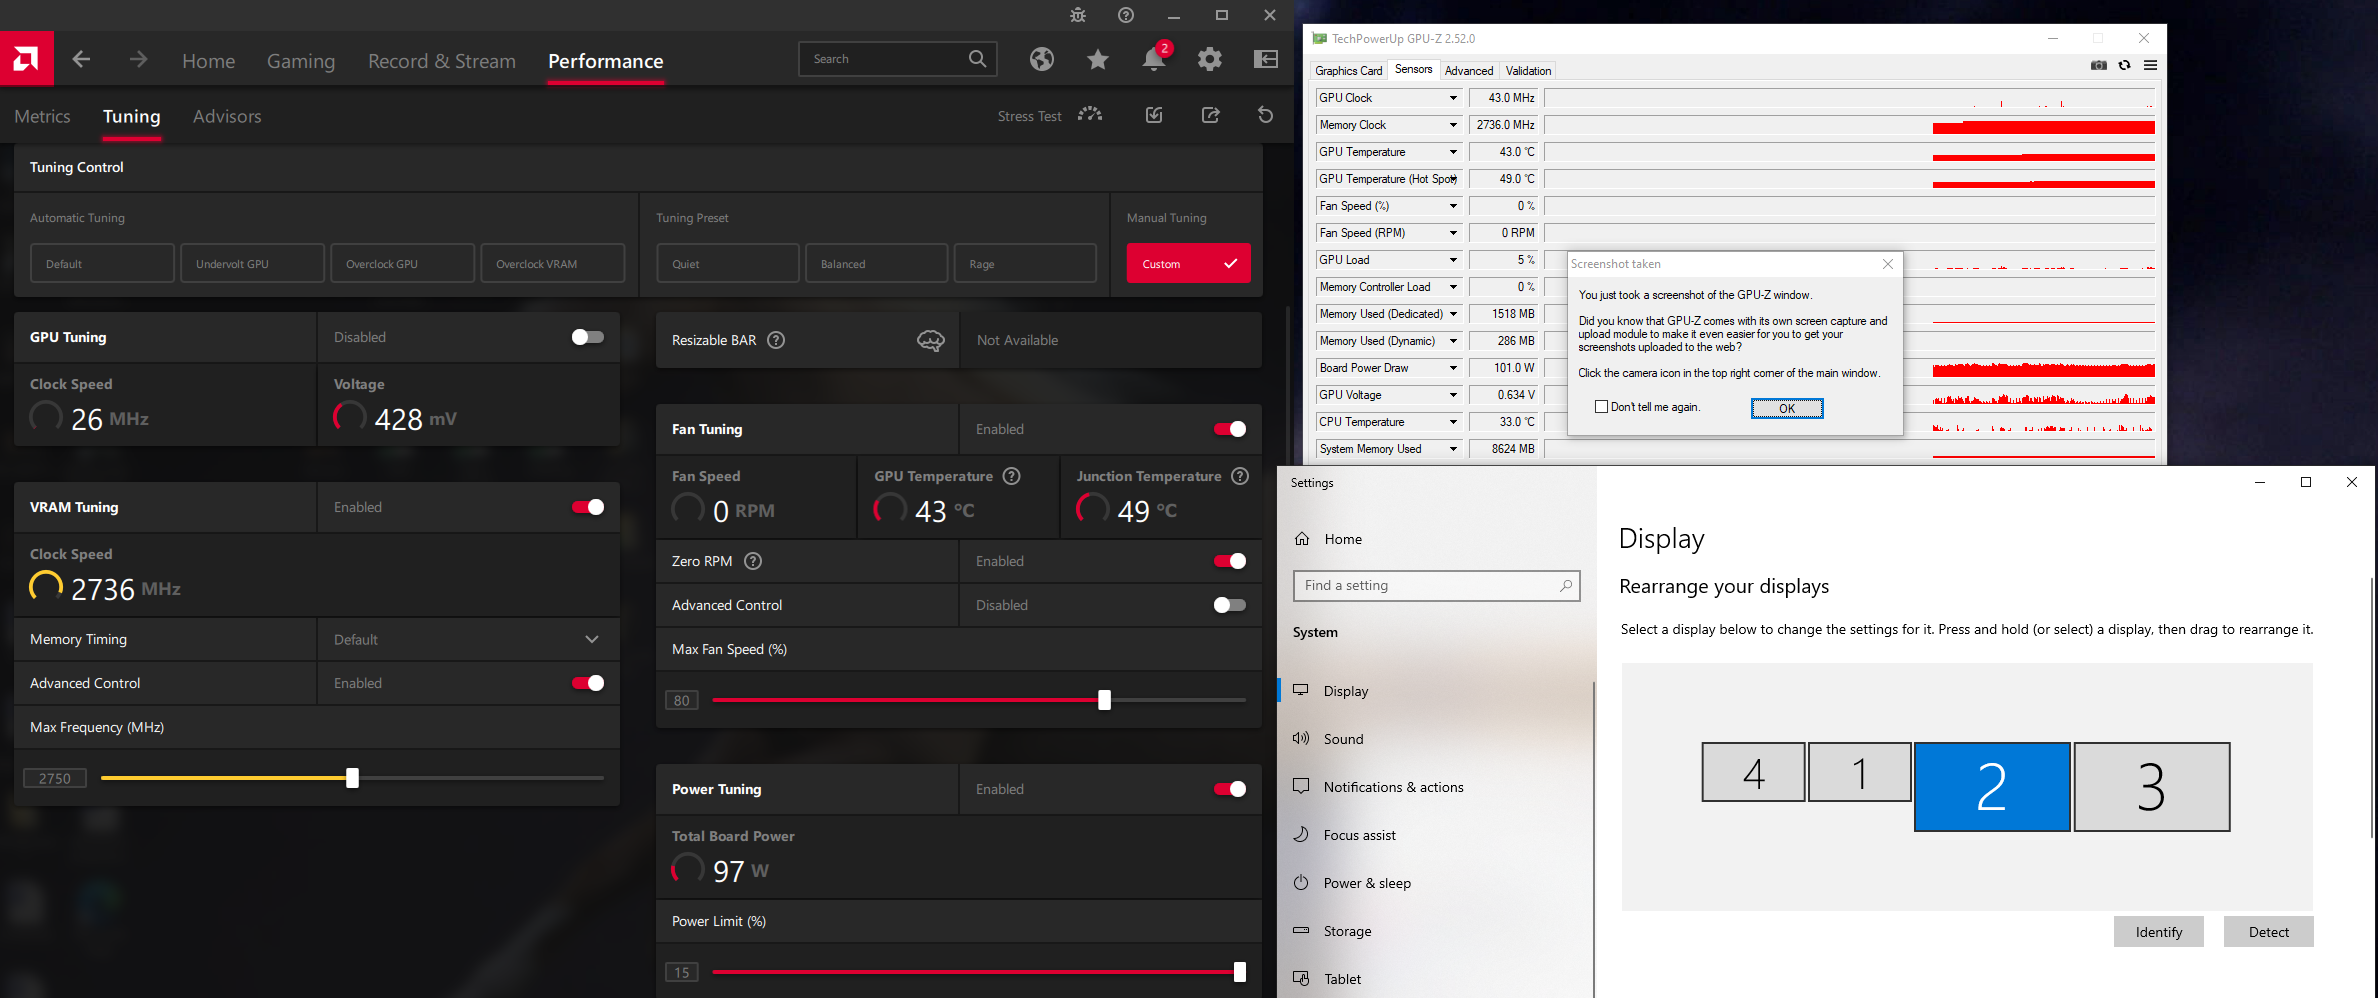Switch to the Gaming tab
This screenshot has width=2378, height=998.
[x=301, y=61]
